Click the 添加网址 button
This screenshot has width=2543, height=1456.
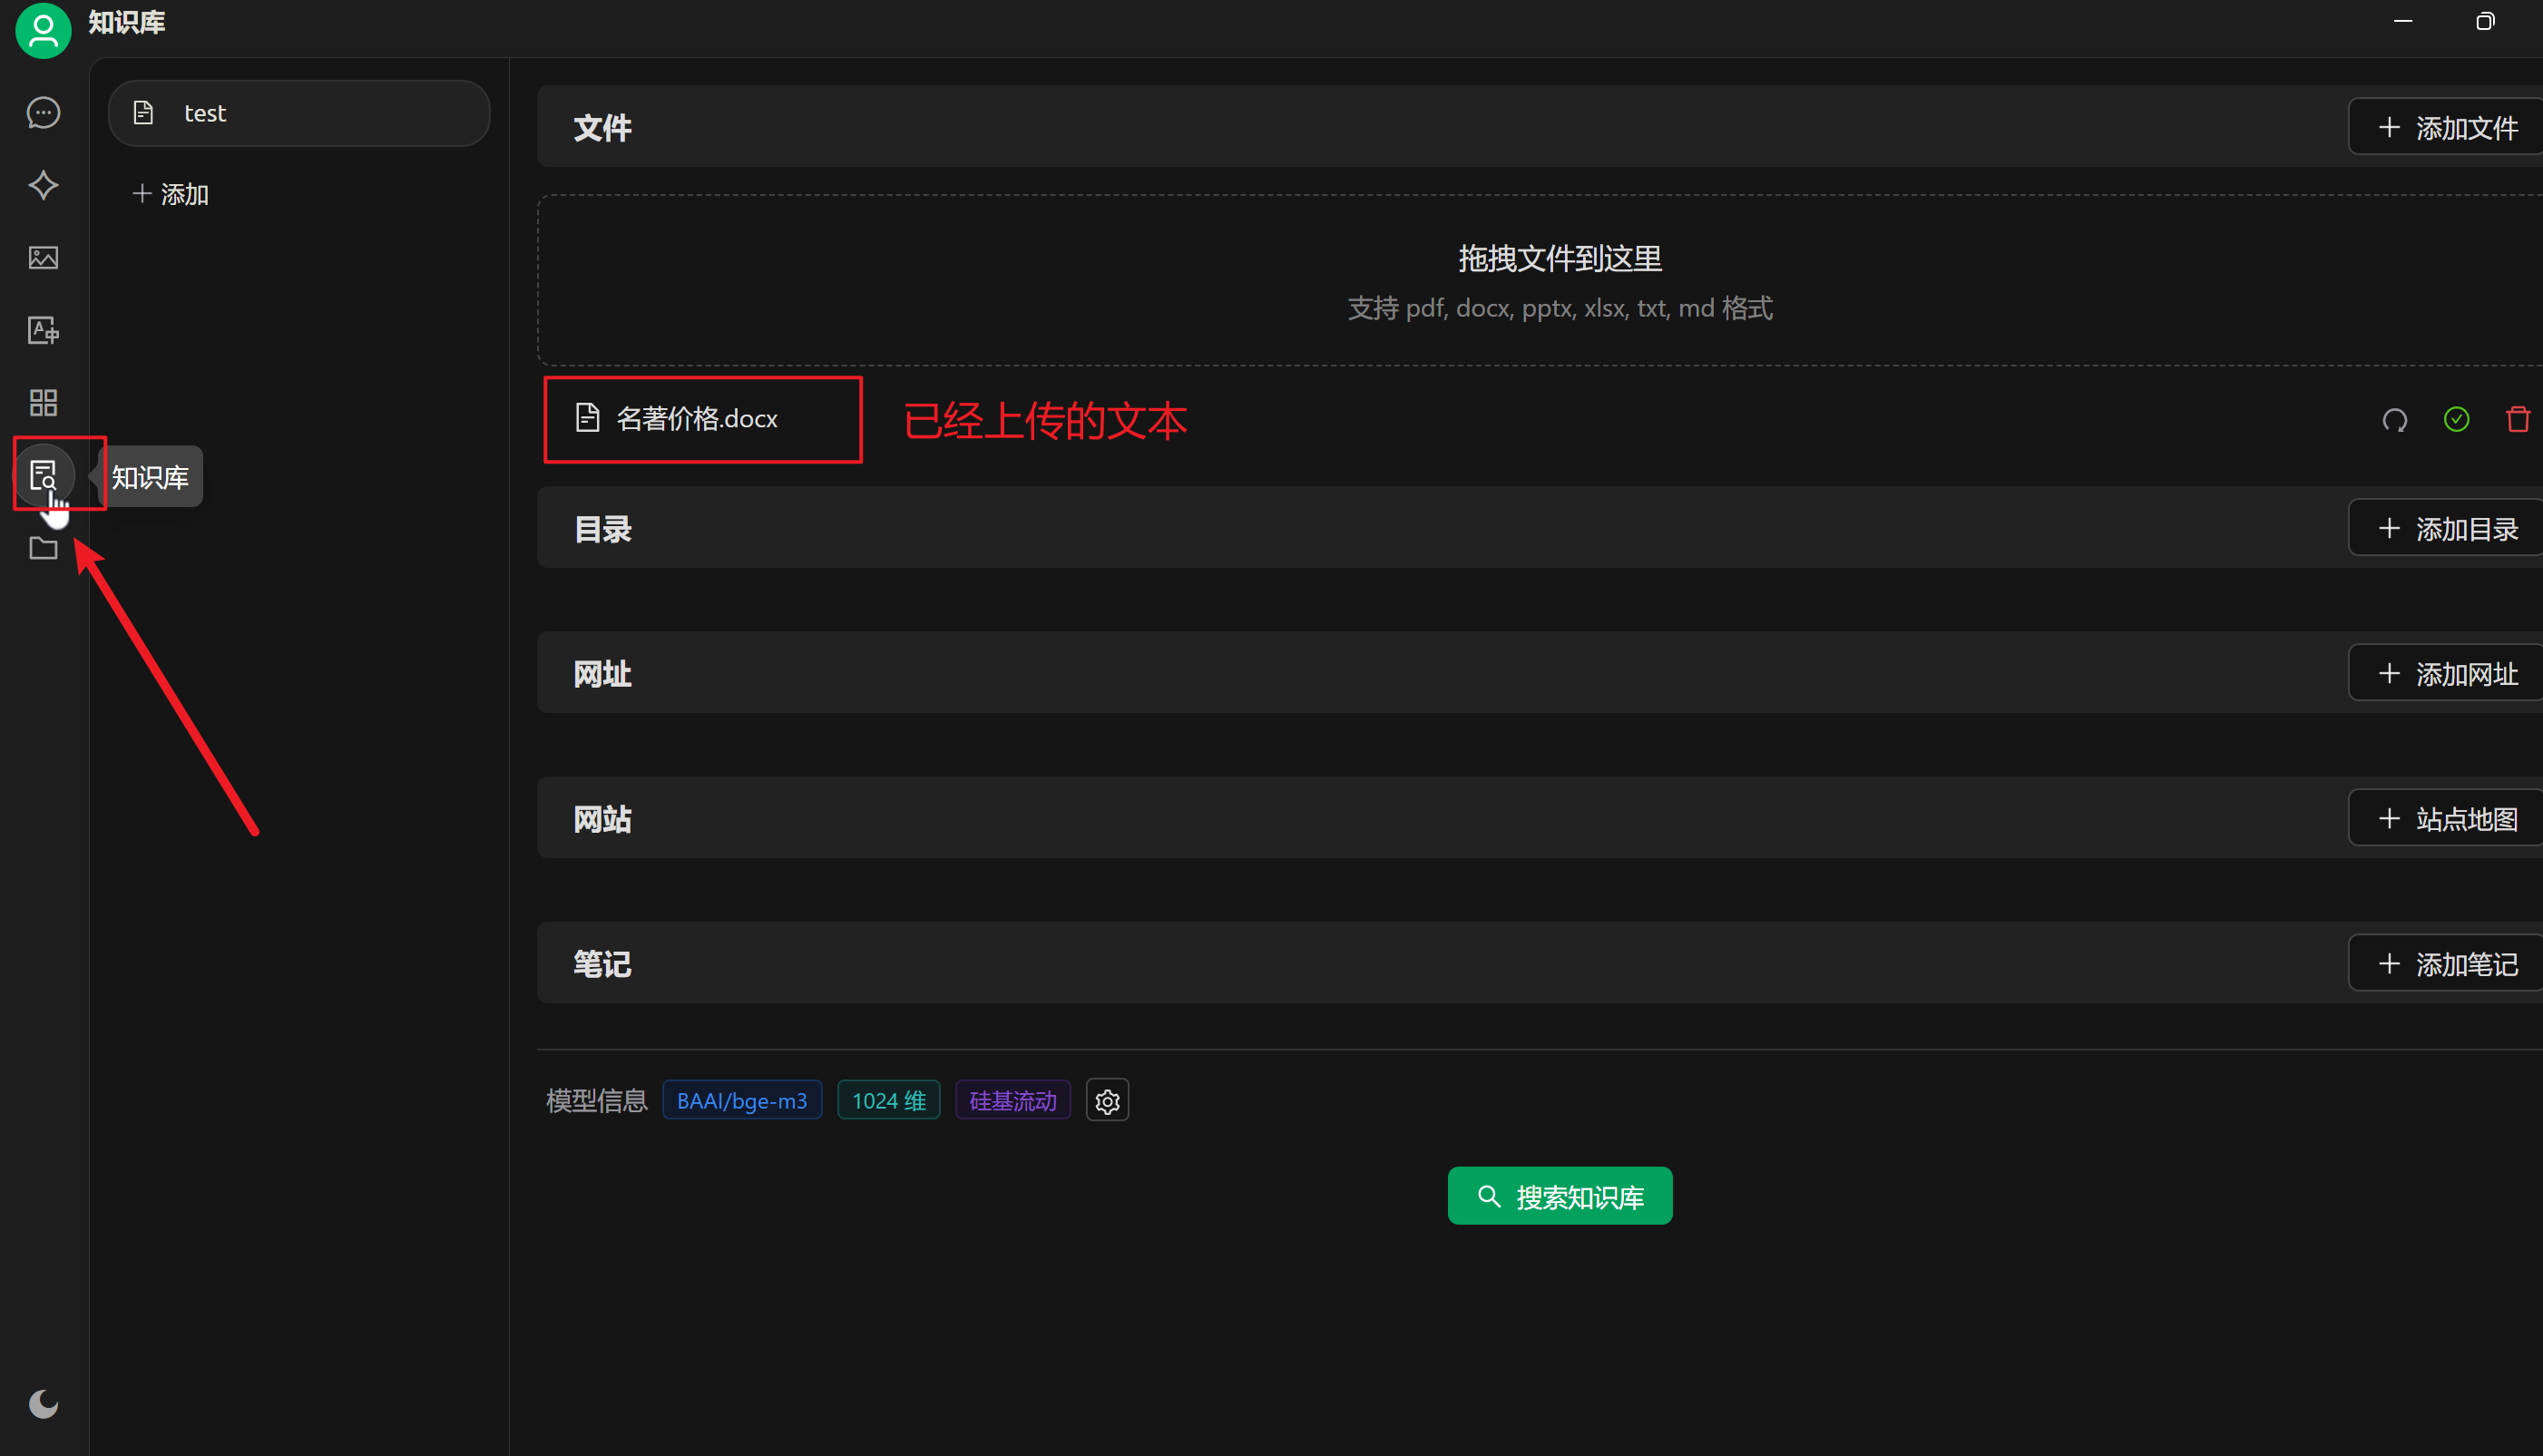(2446, 673)
